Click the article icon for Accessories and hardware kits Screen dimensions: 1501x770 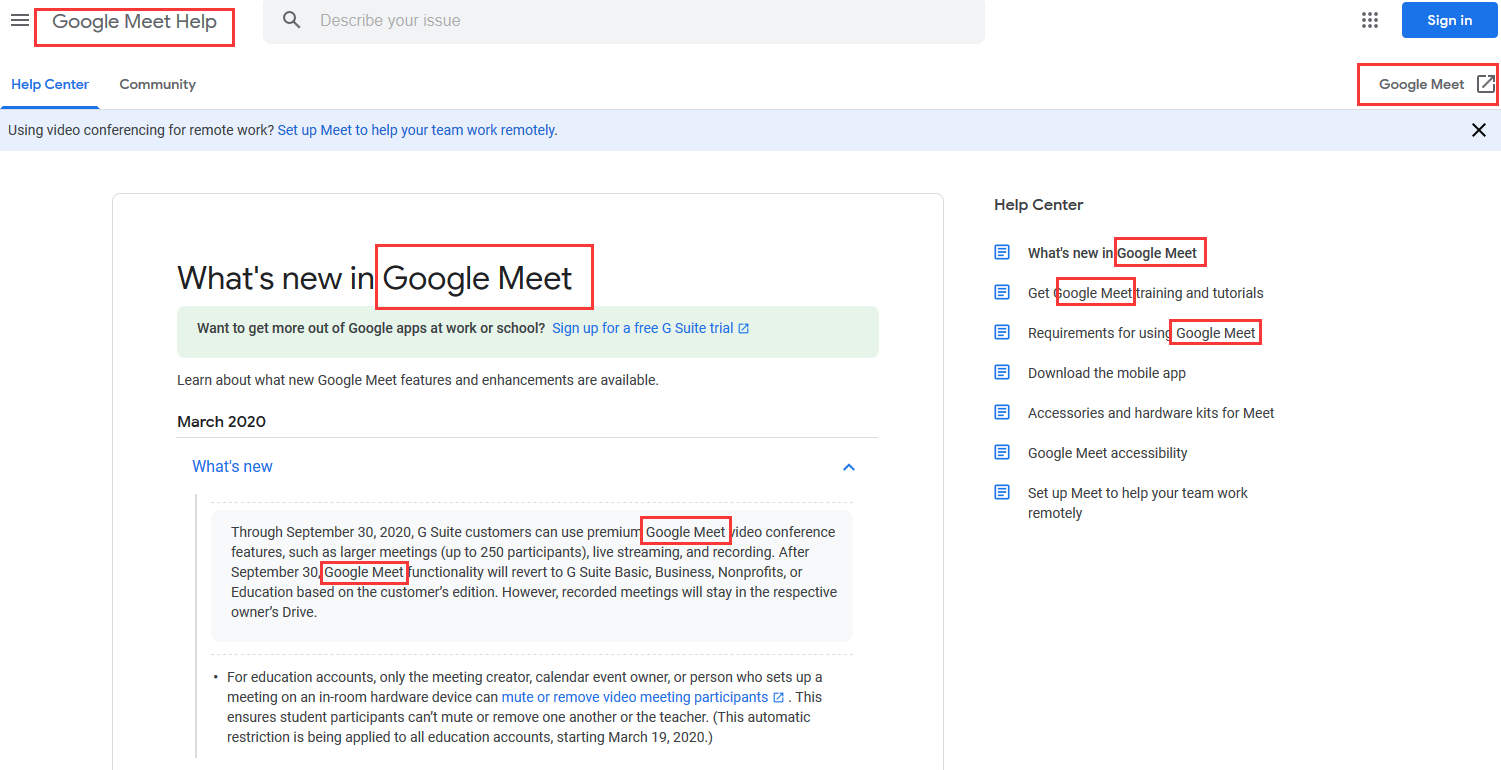point(1002,412)
